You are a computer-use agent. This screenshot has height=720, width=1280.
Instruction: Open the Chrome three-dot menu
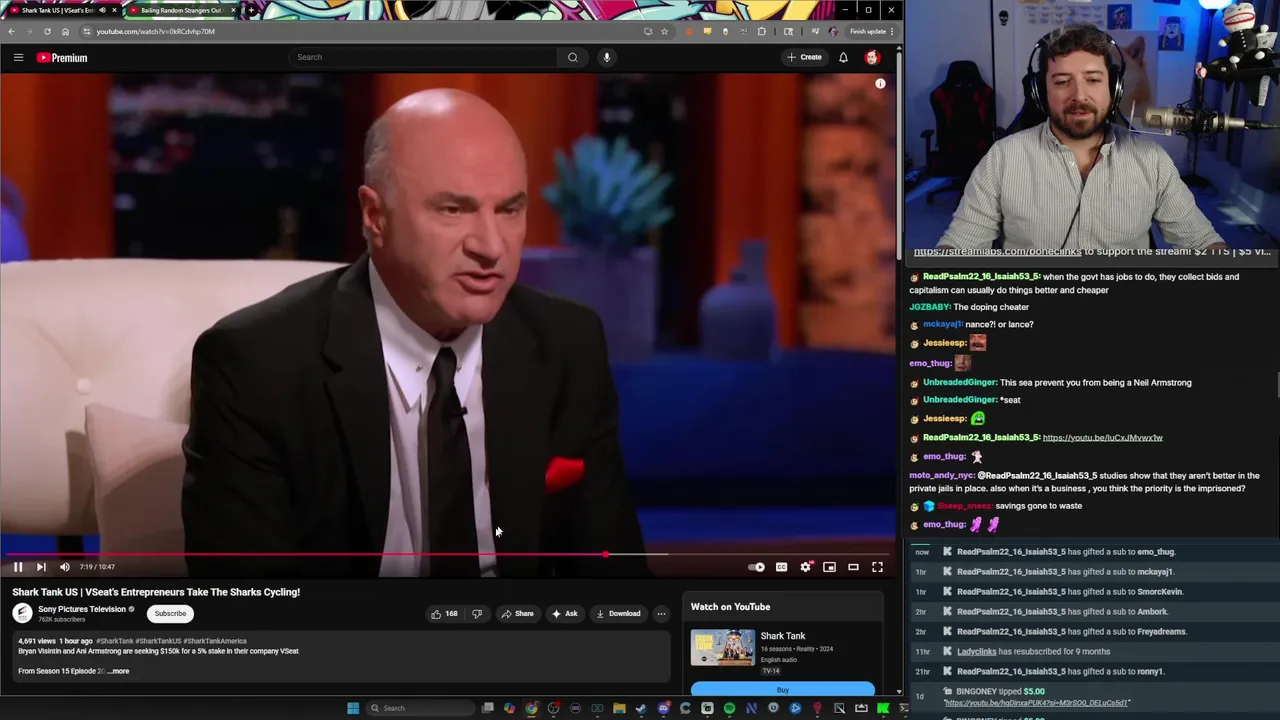(x=892, y=31)
